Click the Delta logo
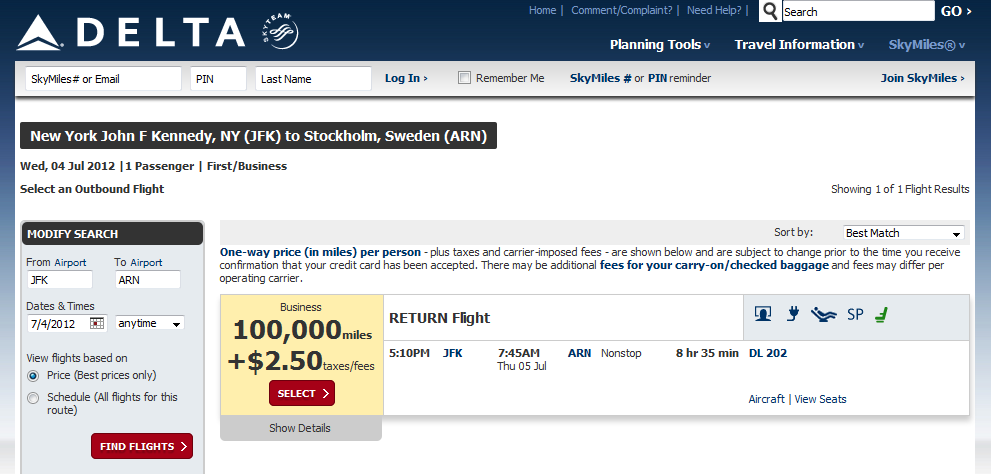This screenshot has height=474, width=991. 130,32
